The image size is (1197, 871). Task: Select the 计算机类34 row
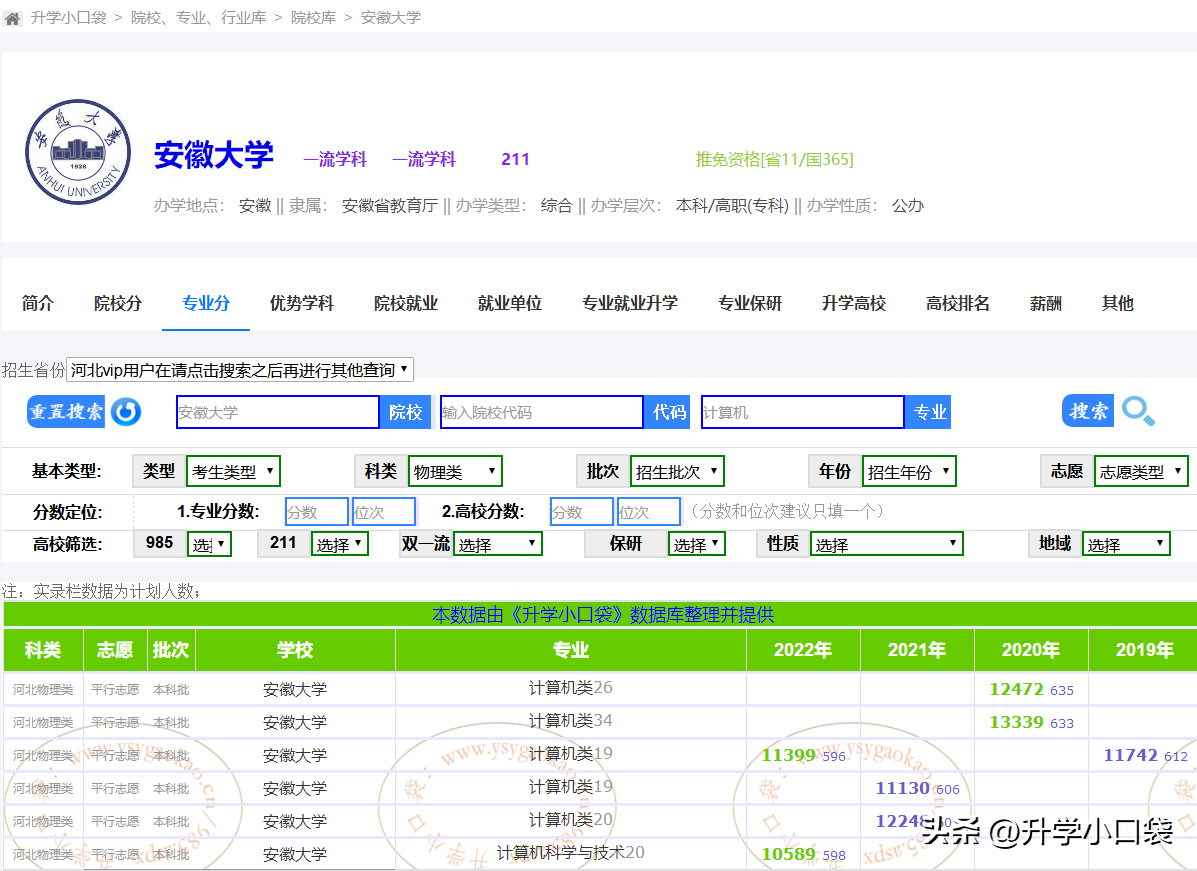pyautogui.click(x=600, y=721)
